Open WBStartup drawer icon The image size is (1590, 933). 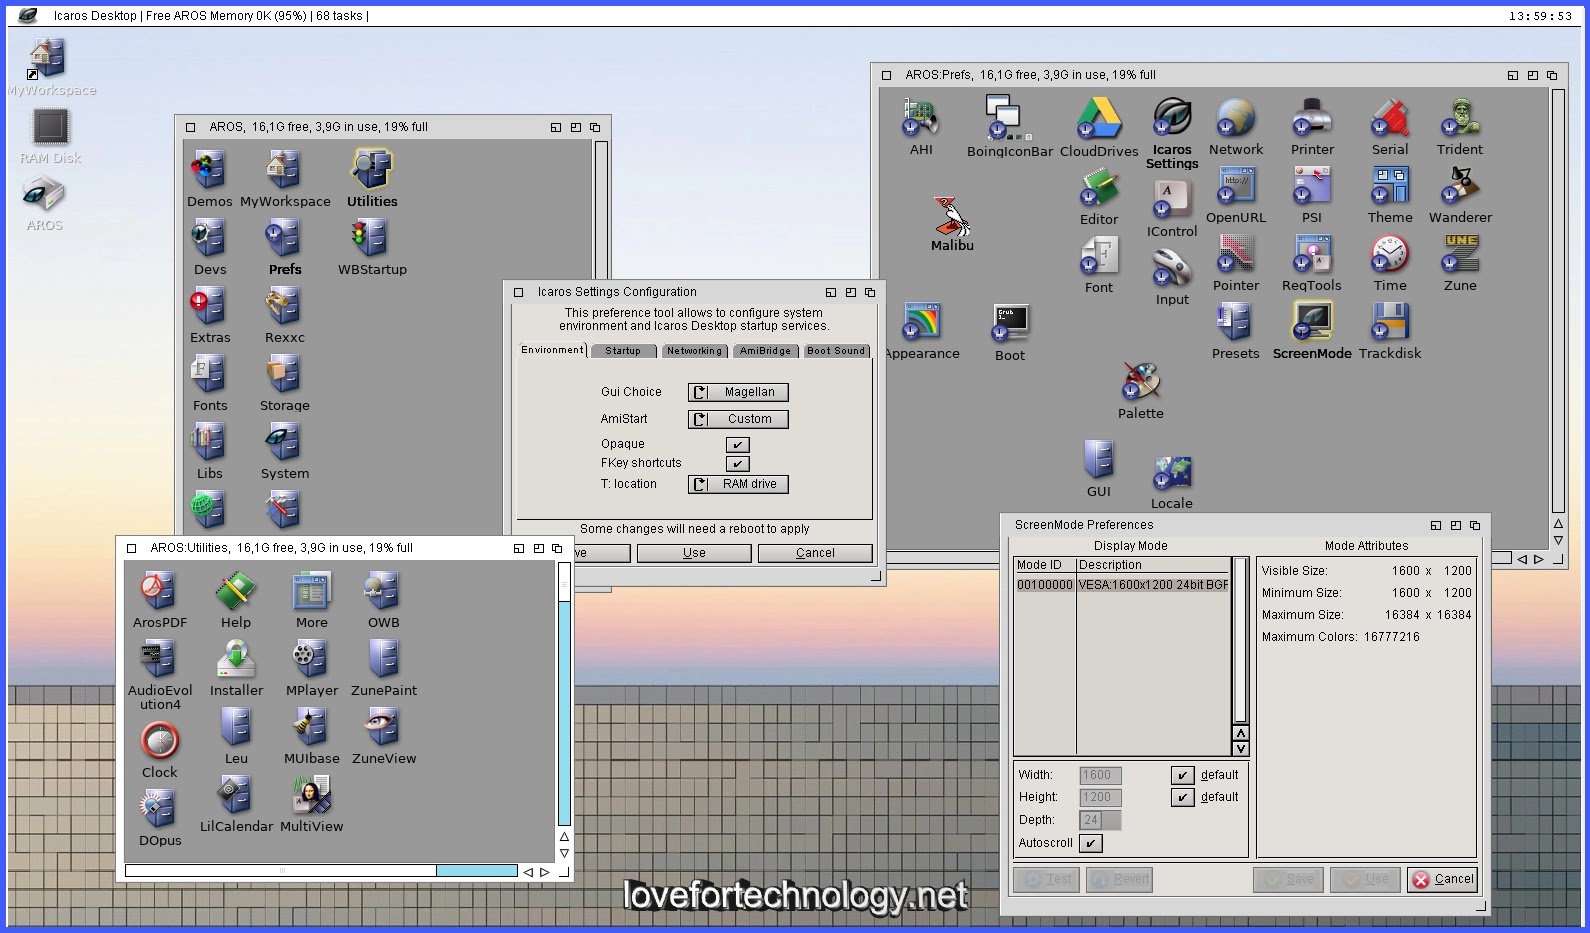point(371,239)
